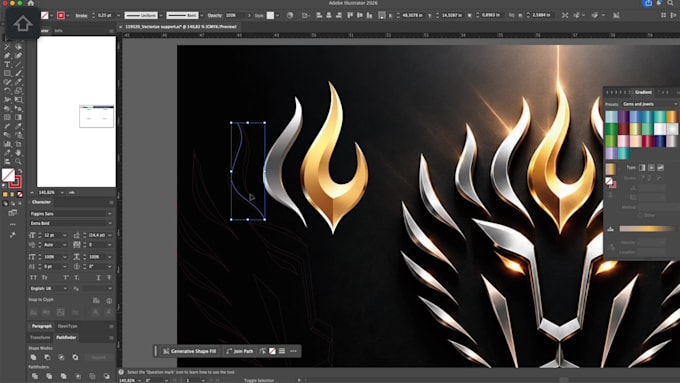Click Minus Back pathfinder icon
Image resolution: width=680 pixels, height=383 pixels.
click(x=106, y=376)
